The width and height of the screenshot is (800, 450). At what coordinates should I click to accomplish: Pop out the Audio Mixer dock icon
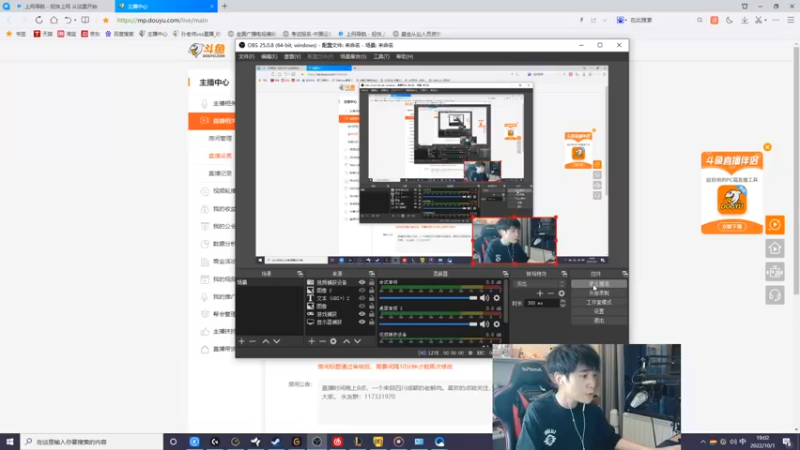[505, 274]
